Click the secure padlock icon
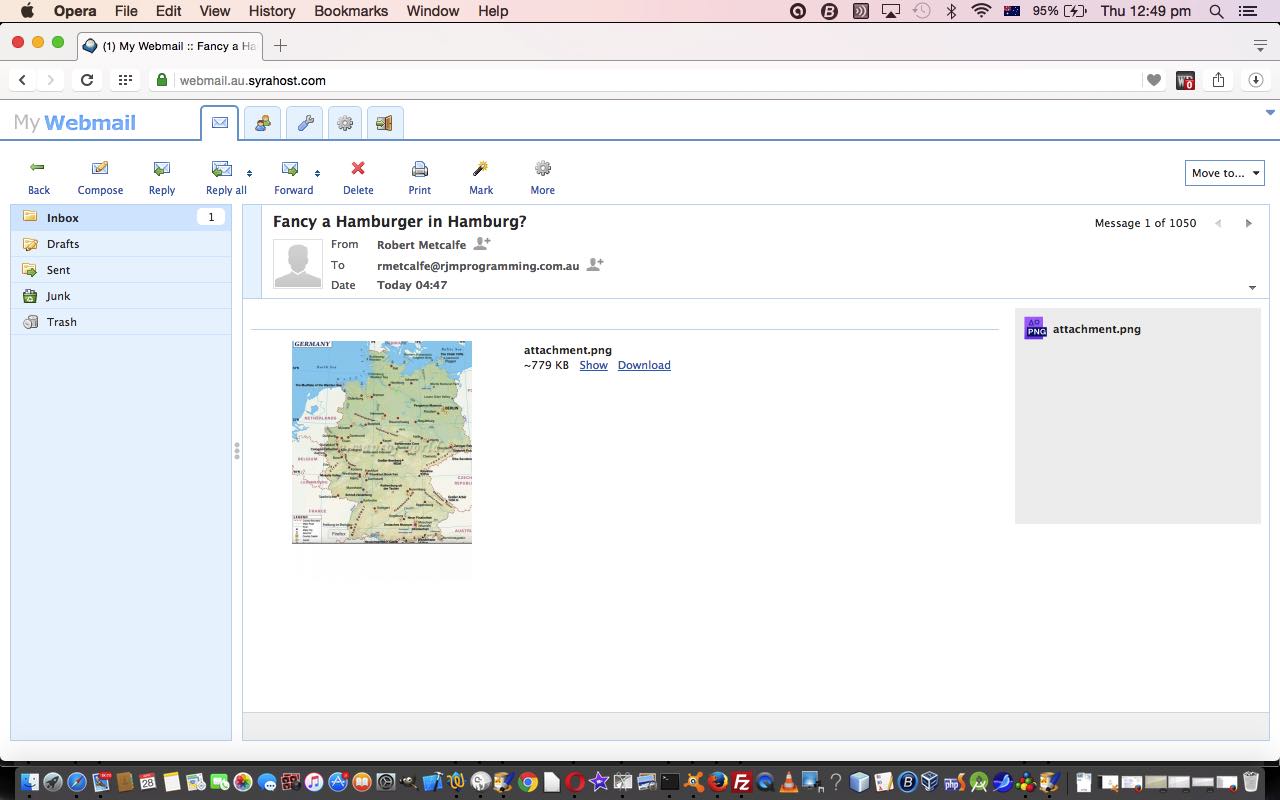 tap(162, 80)
